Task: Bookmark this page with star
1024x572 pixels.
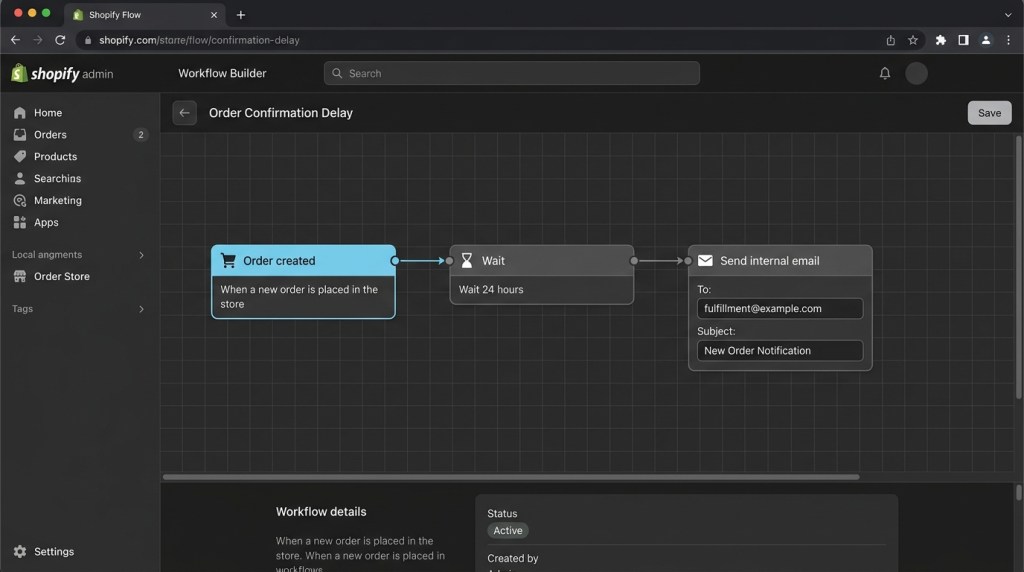Action: pos(913,40)
